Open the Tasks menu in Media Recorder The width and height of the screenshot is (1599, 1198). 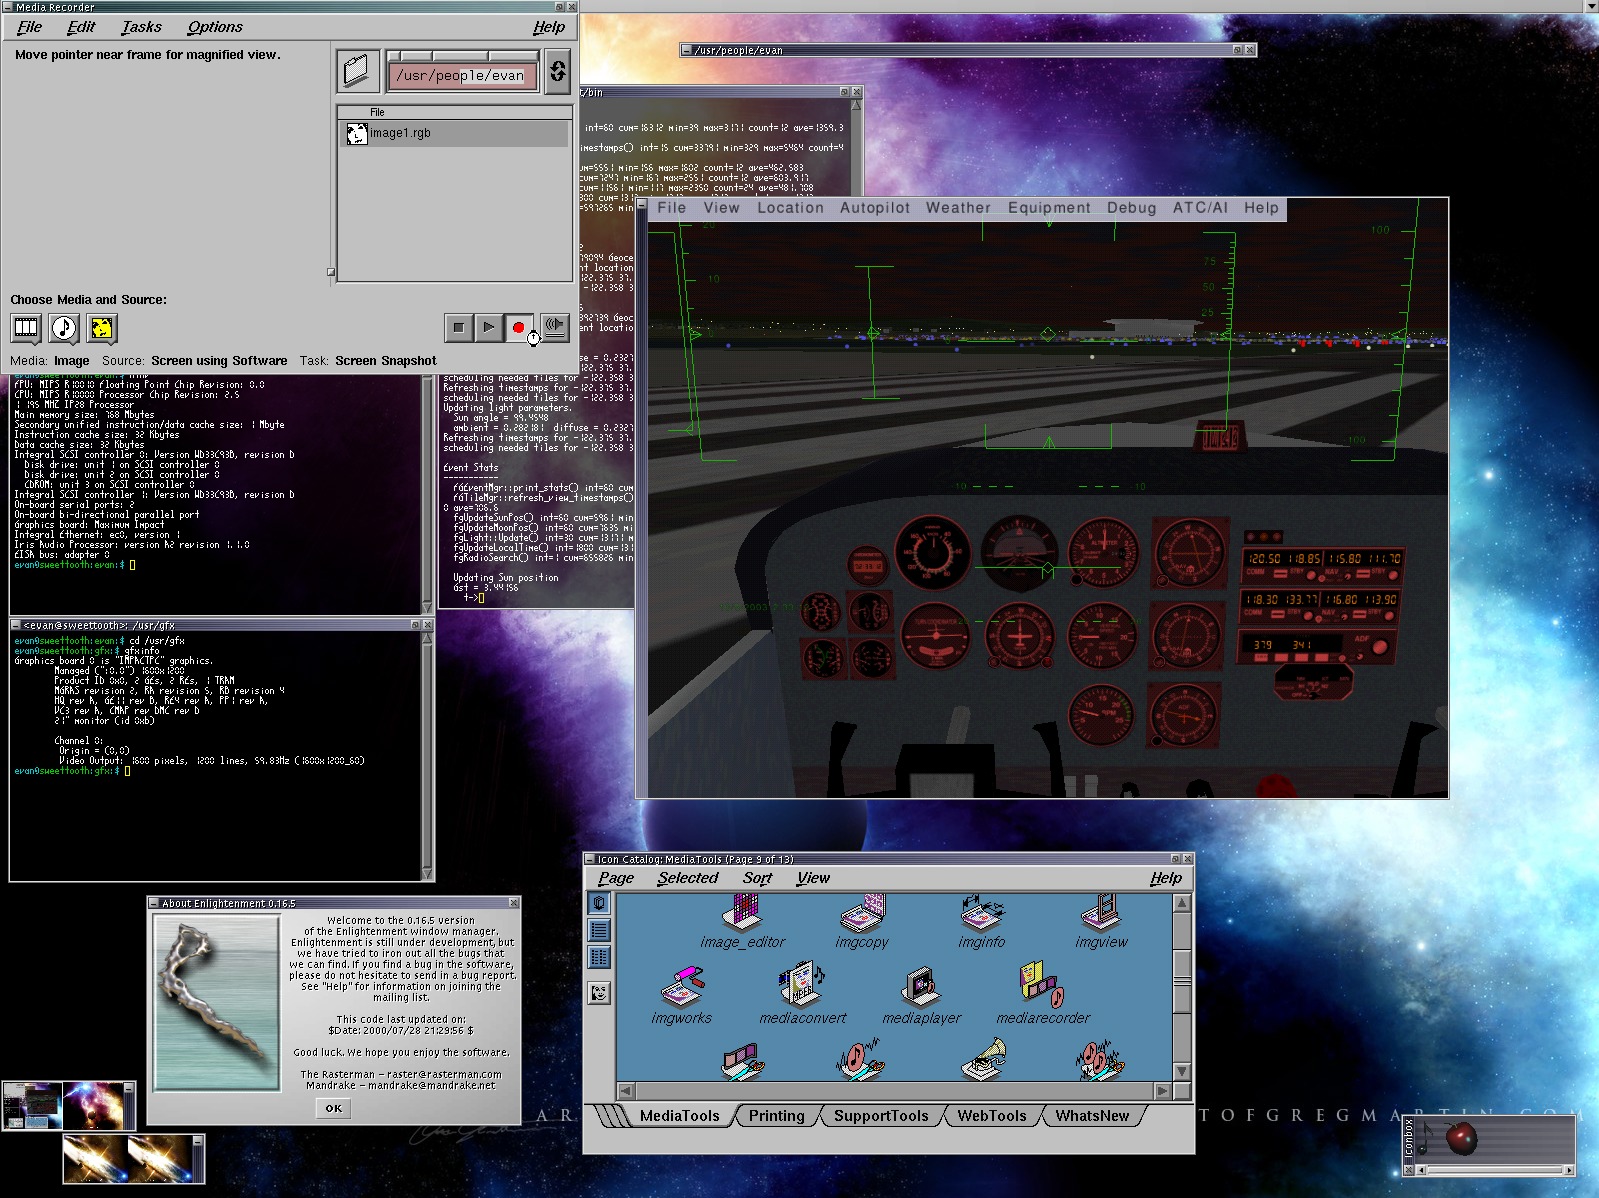point(141,27)
